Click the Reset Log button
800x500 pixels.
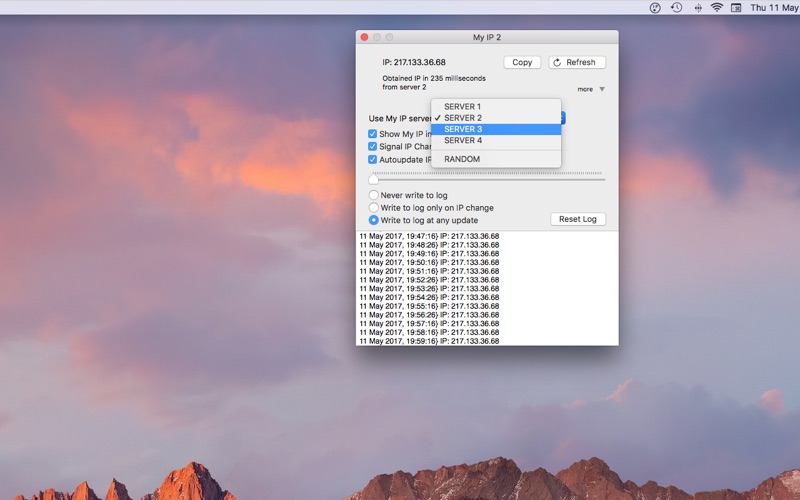tap(577, 219)
